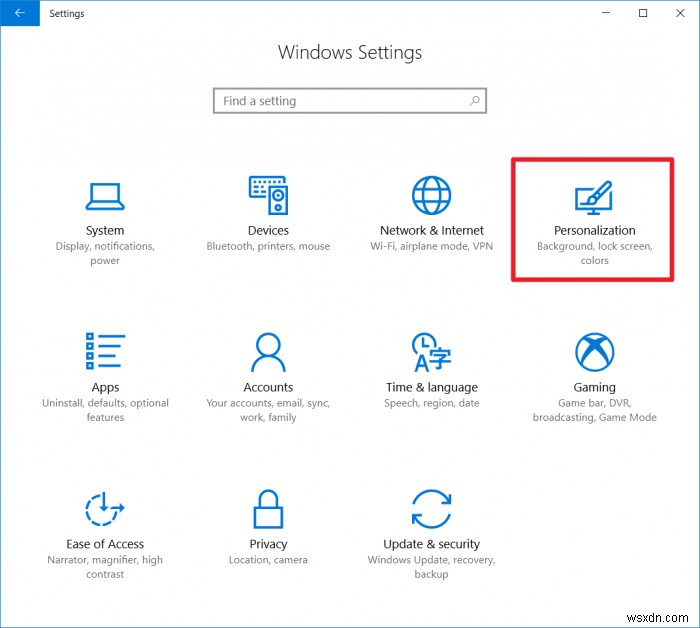Click 'Display, notifications, power' description

(x=105, y=254)
